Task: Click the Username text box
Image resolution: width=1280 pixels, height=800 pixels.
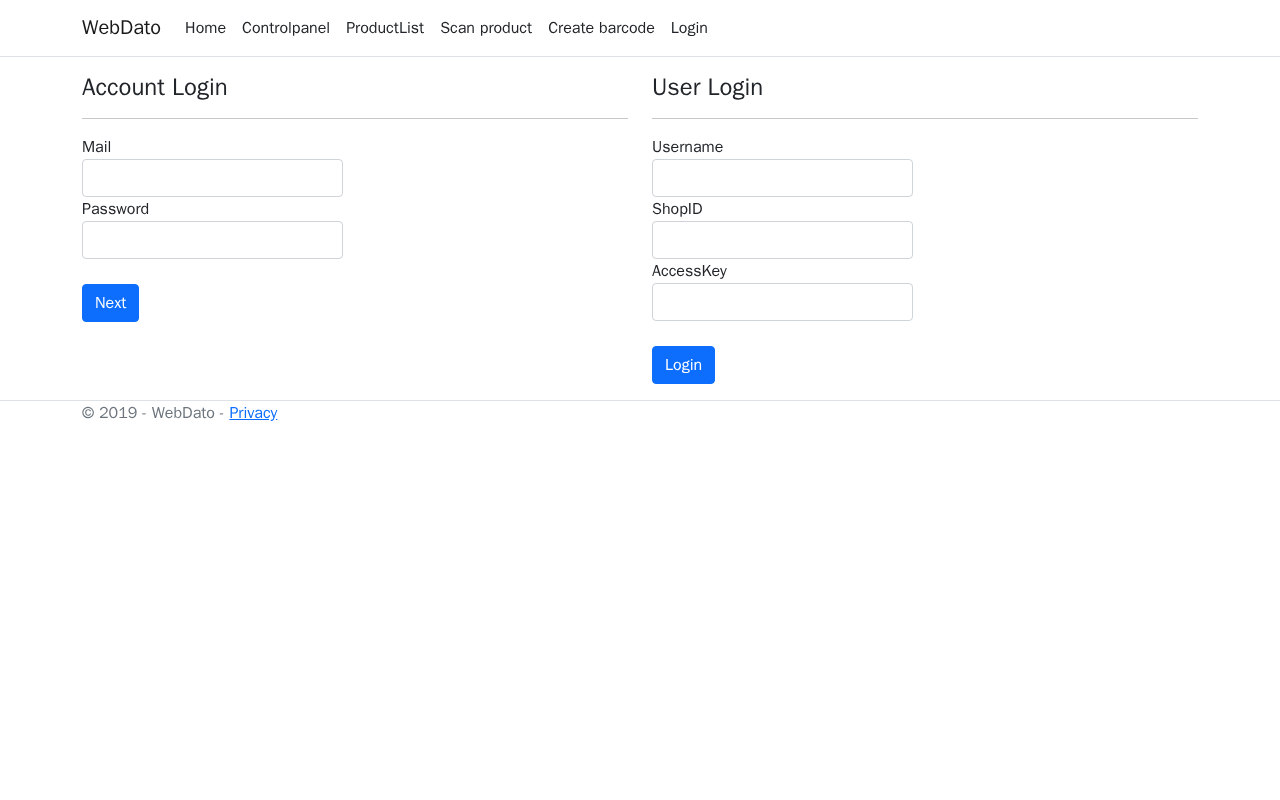Action: [x=782, y=178]
